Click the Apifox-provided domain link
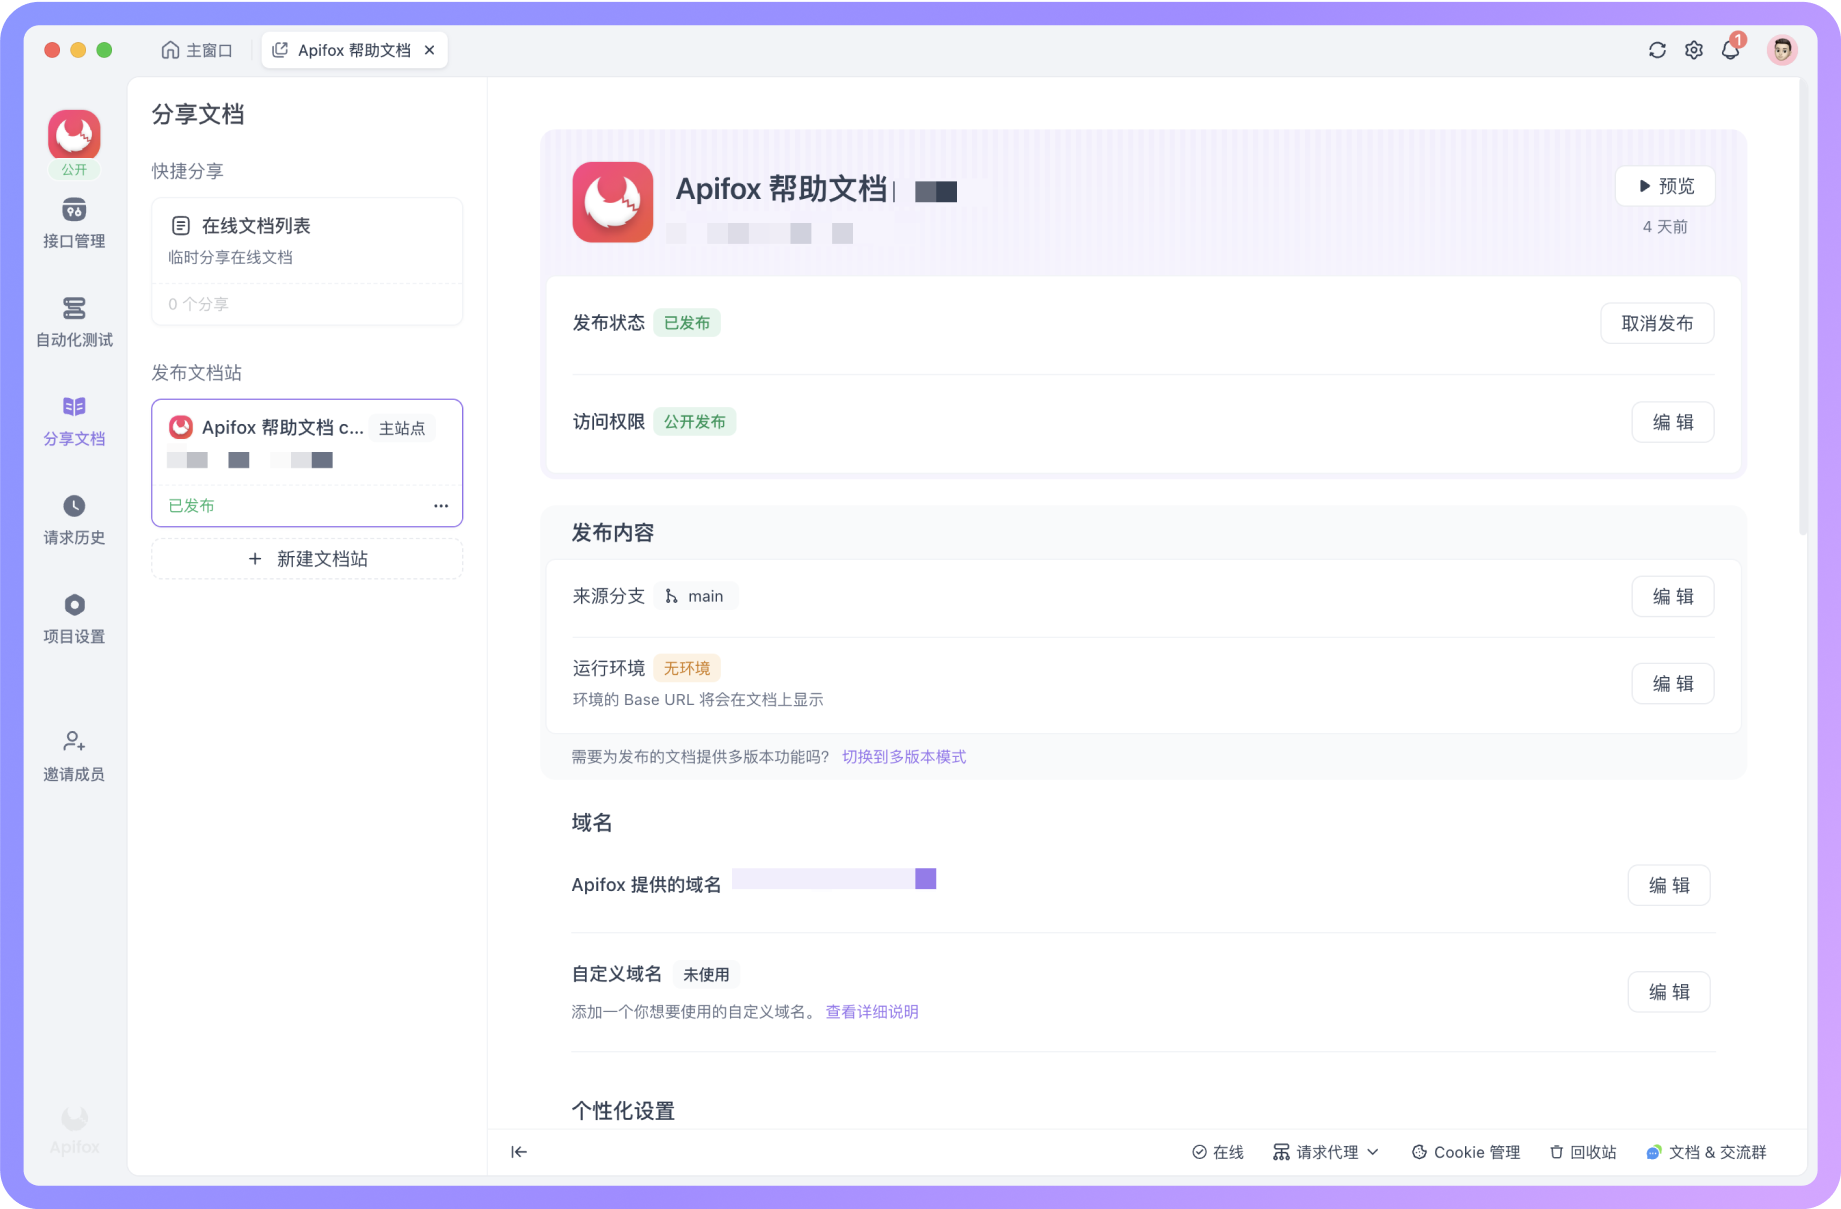The width and height of the screenshot is (1841, 1209). point(834,879)
